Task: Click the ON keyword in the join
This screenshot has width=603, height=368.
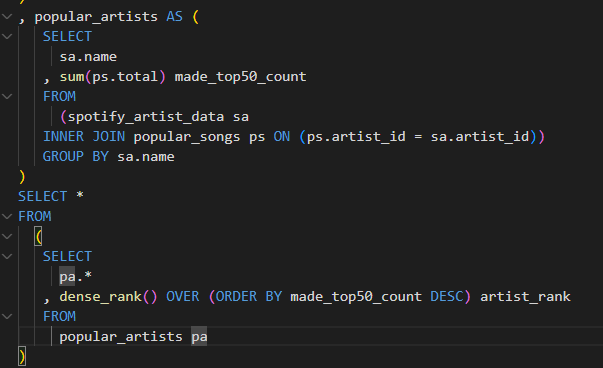Action: (x=282, y=137)
